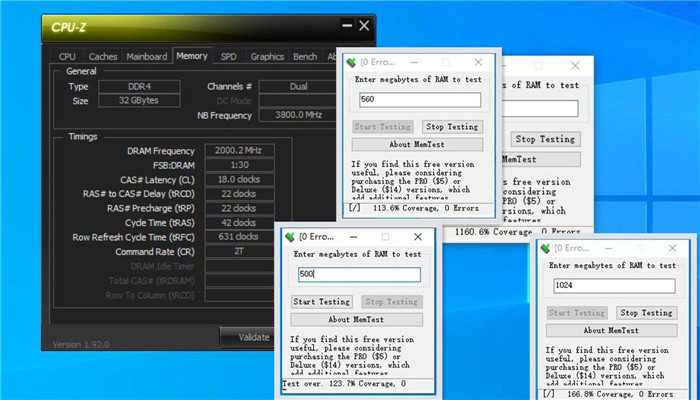
Task: Open the Caches tab
Action: point(102,57)
